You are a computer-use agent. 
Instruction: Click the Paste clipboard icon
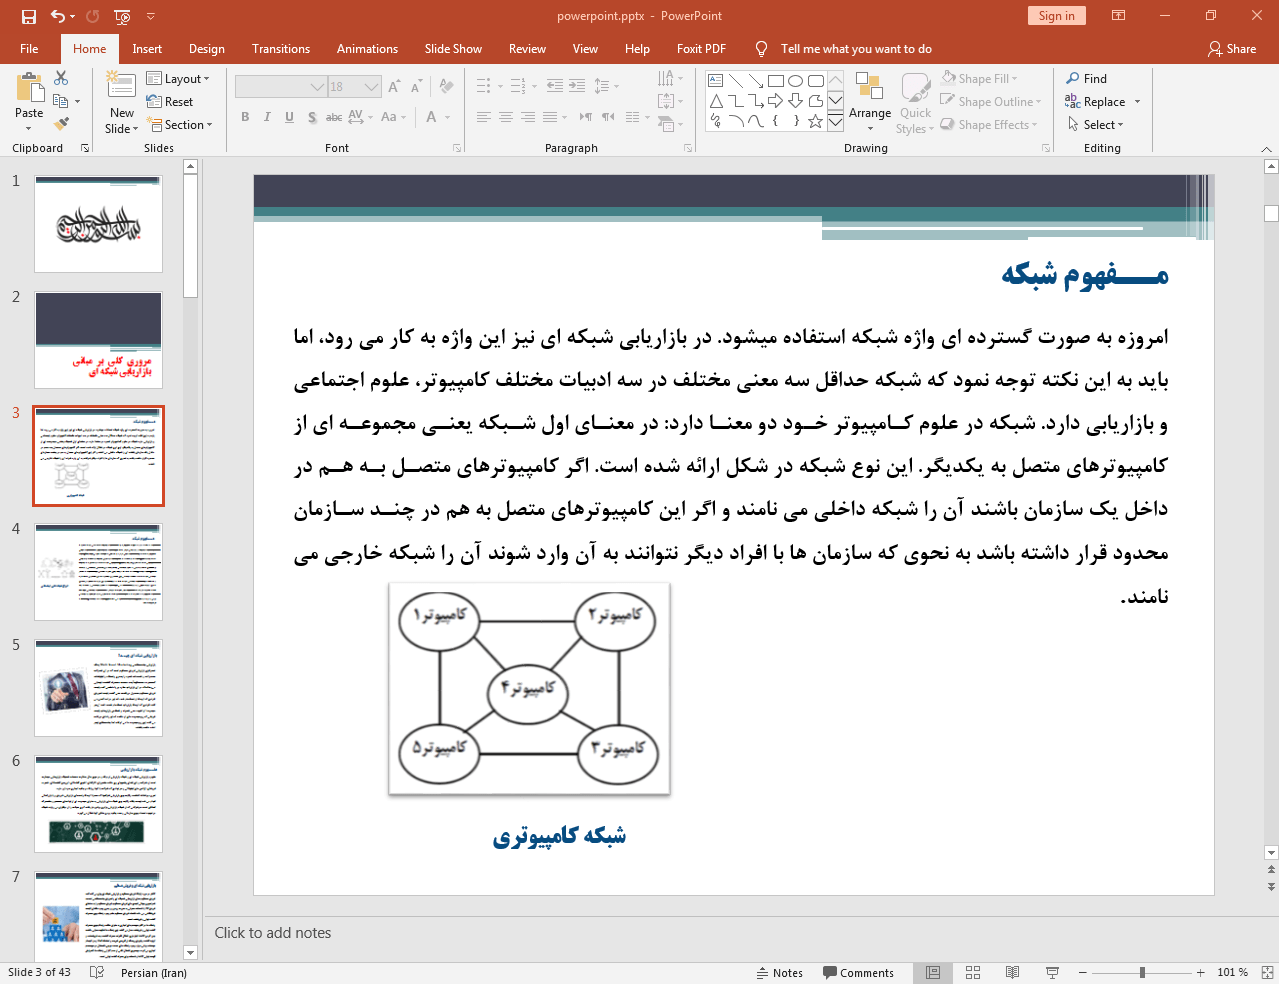click(x=29, y=90)
